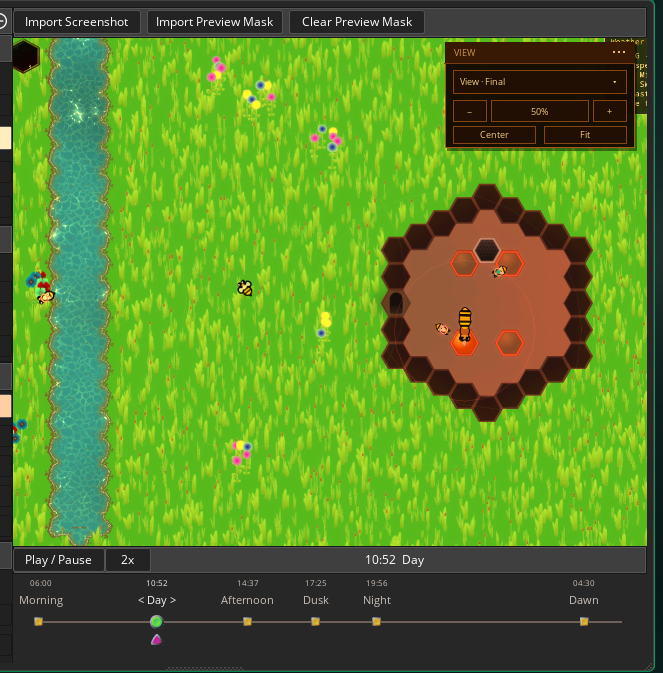This screenshot has height=673, width=663.
Task: Select the Dawn timeline marker
Action: [584, 621]
